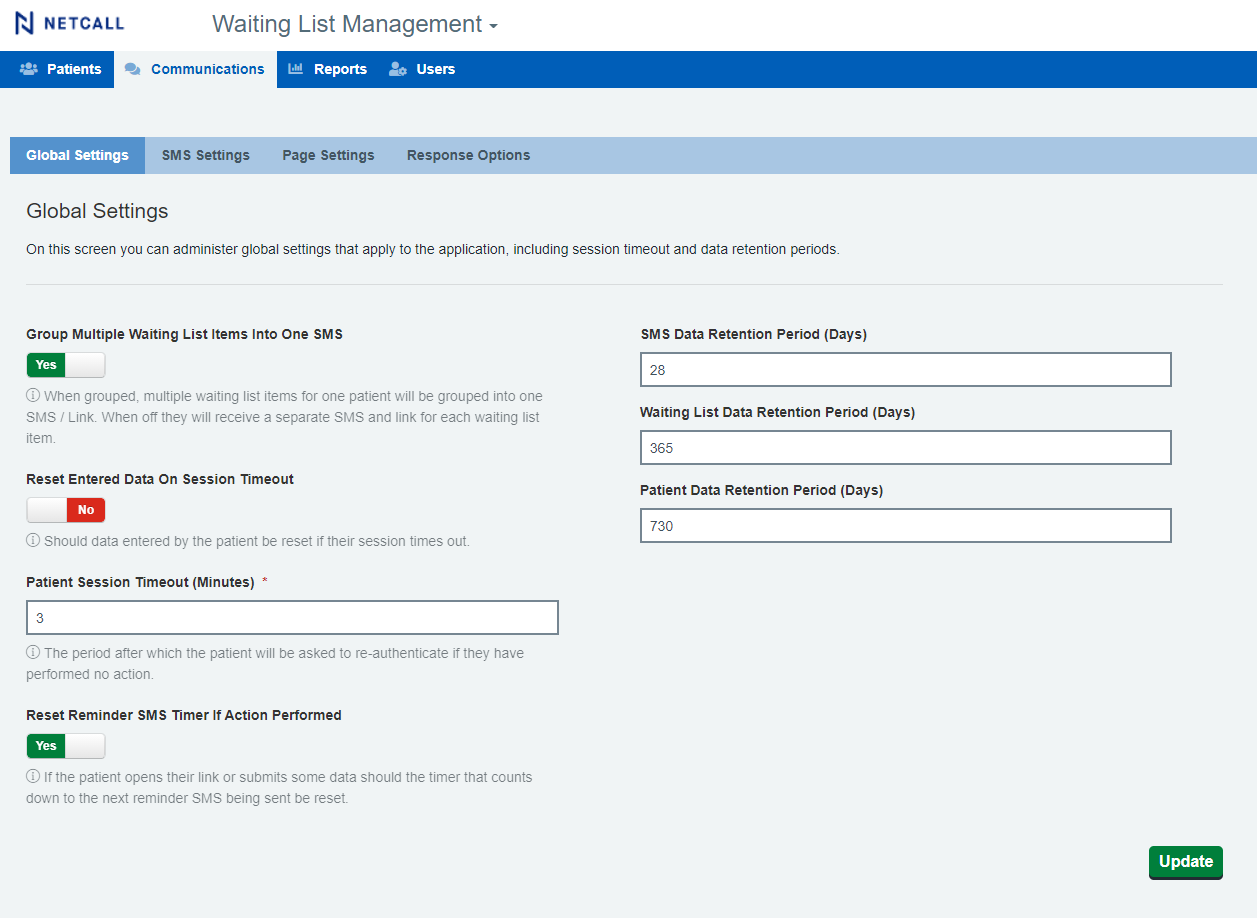This screenshot has width=1257, height=918.
Task: Focus the SMS Data Retention Period field
Action: point(905,370)
